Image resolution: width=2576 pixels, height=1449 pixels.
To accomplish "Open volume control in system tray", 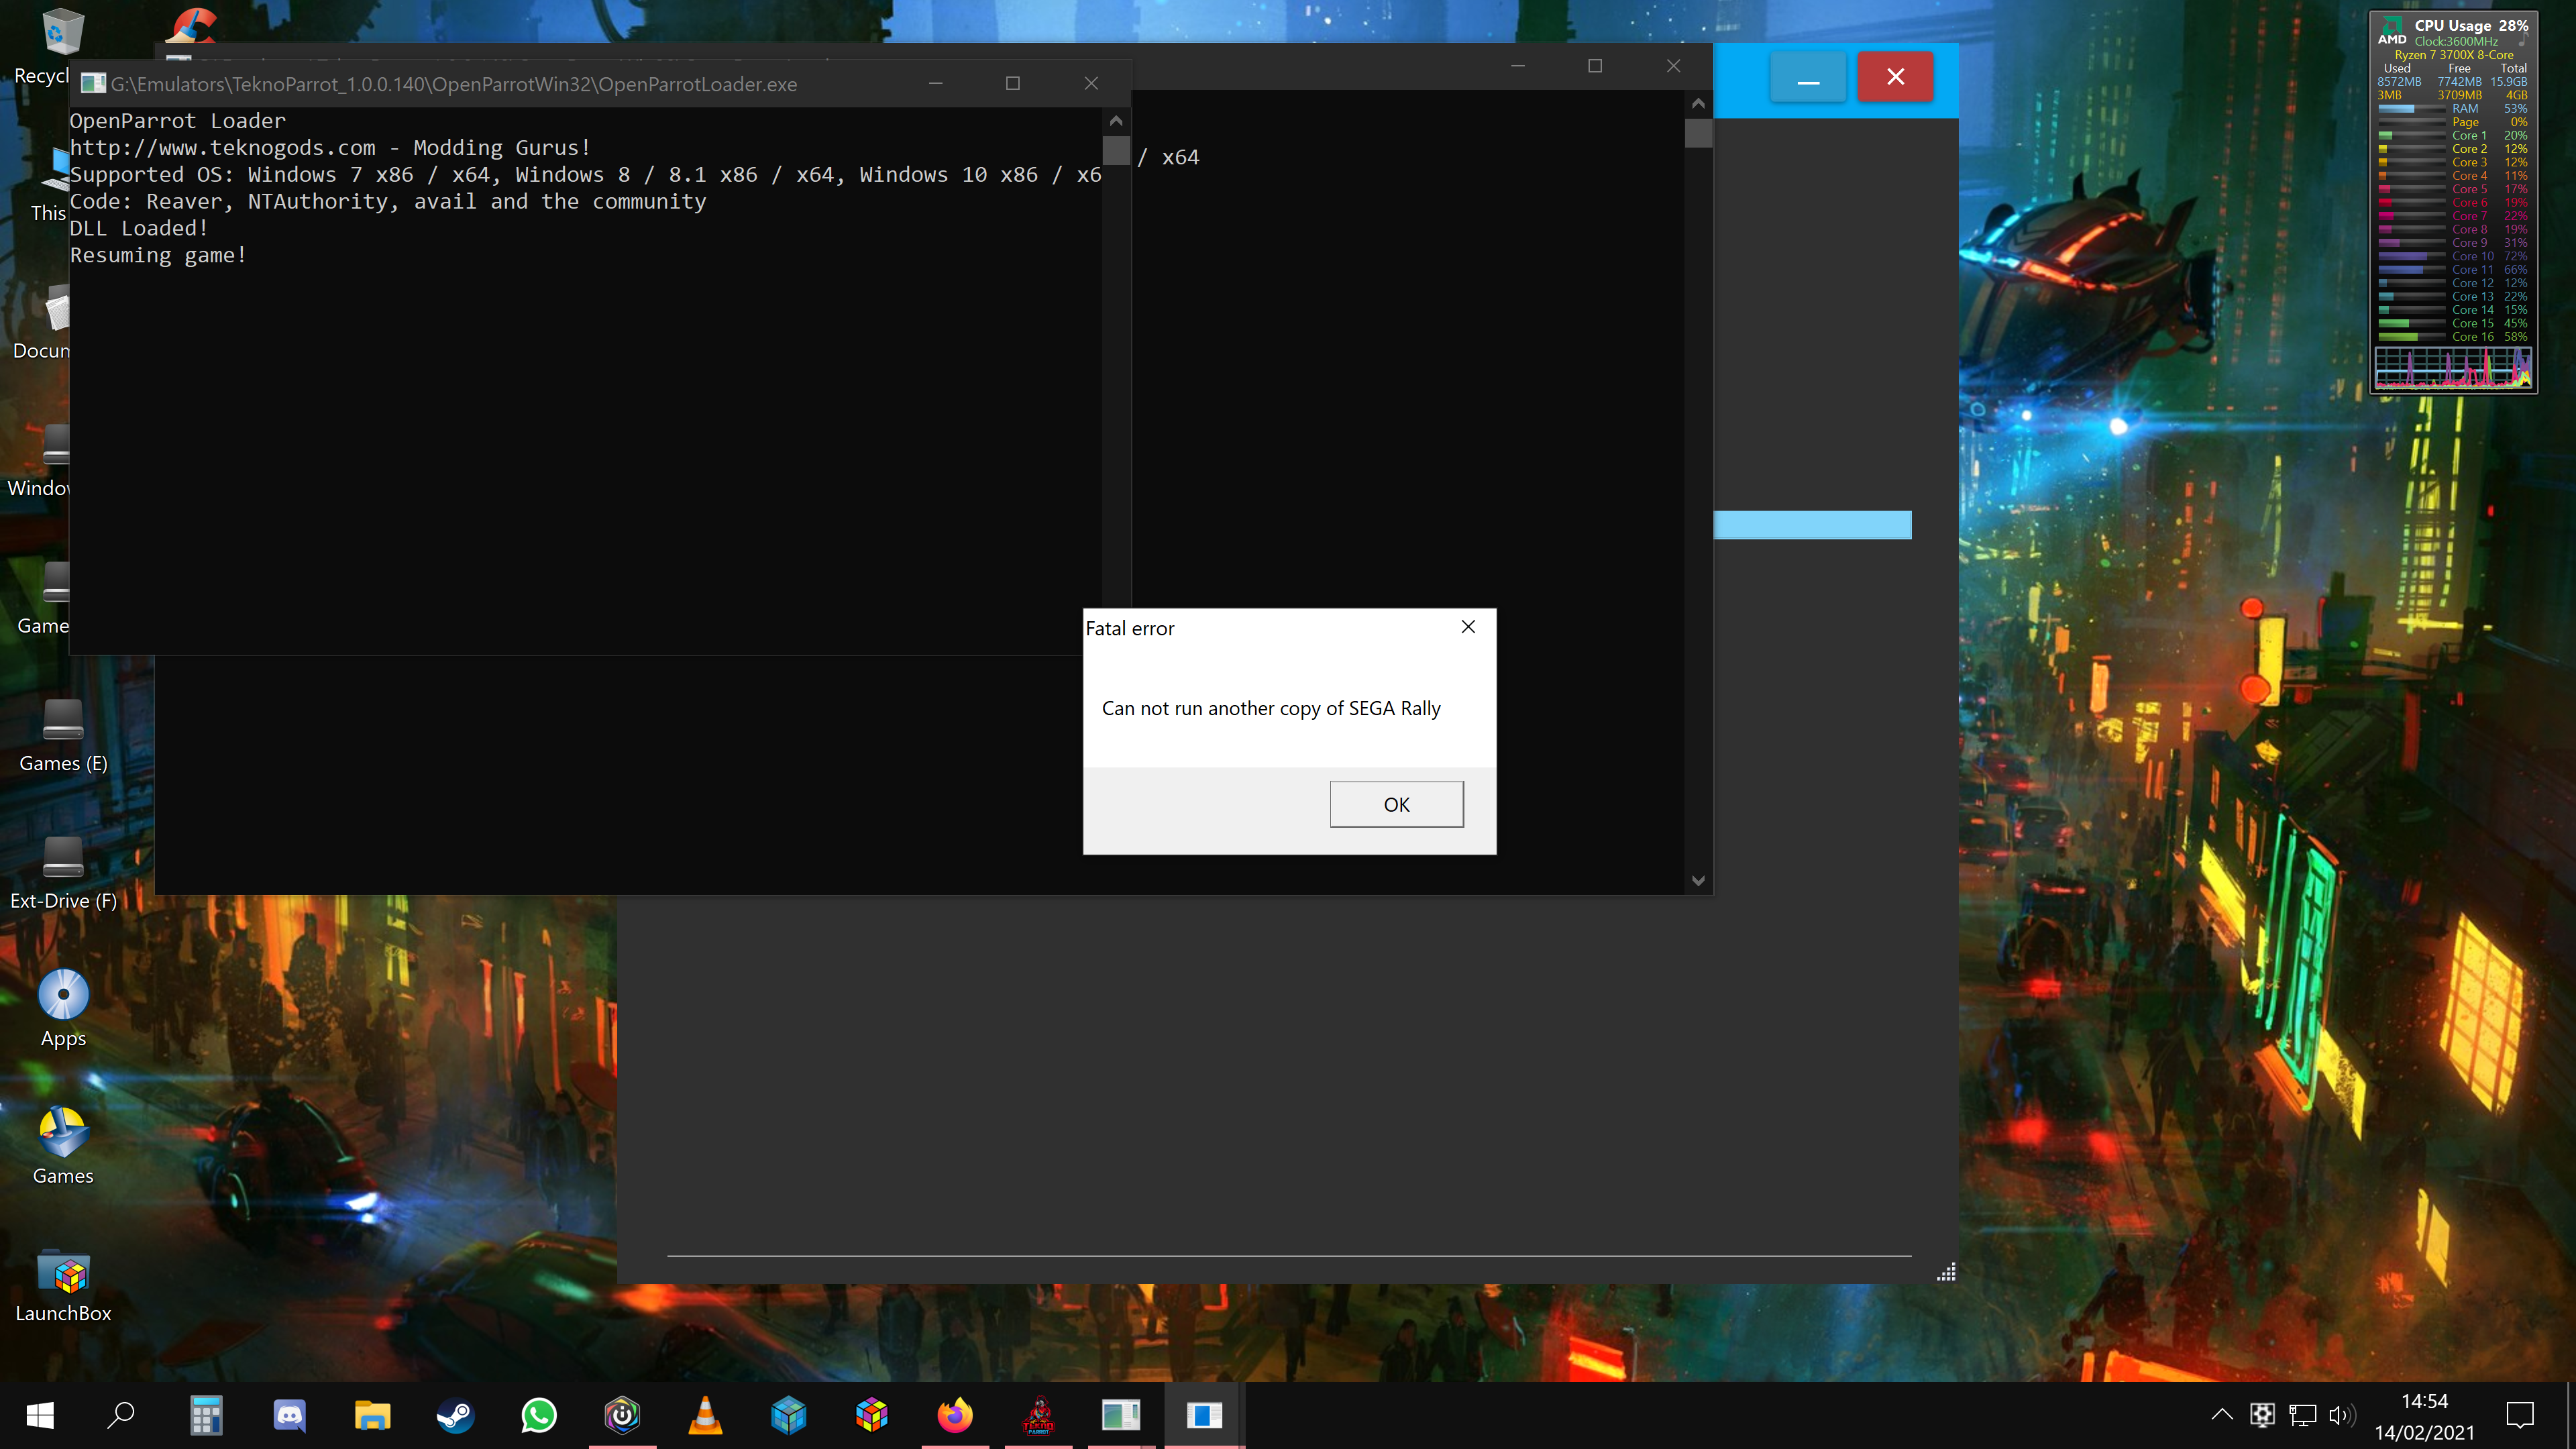I will pyautogui.click(x=2341, y=1415).
